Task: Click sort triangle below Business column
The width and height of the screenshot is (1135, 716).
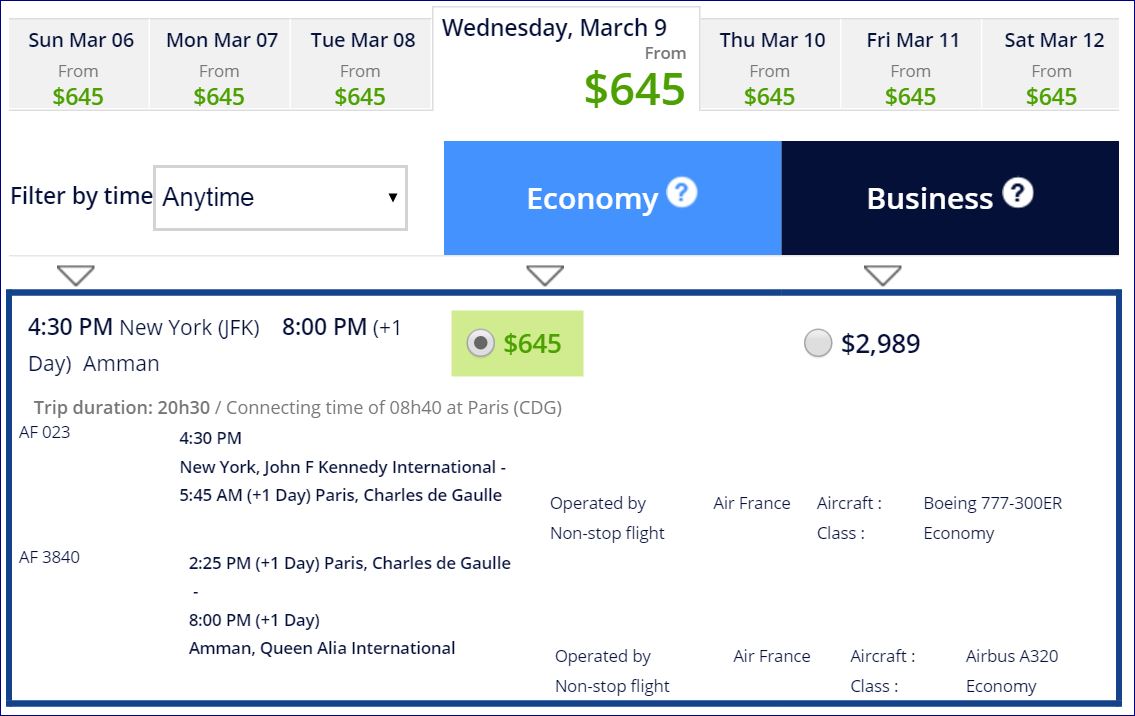Action: [882, 275]
